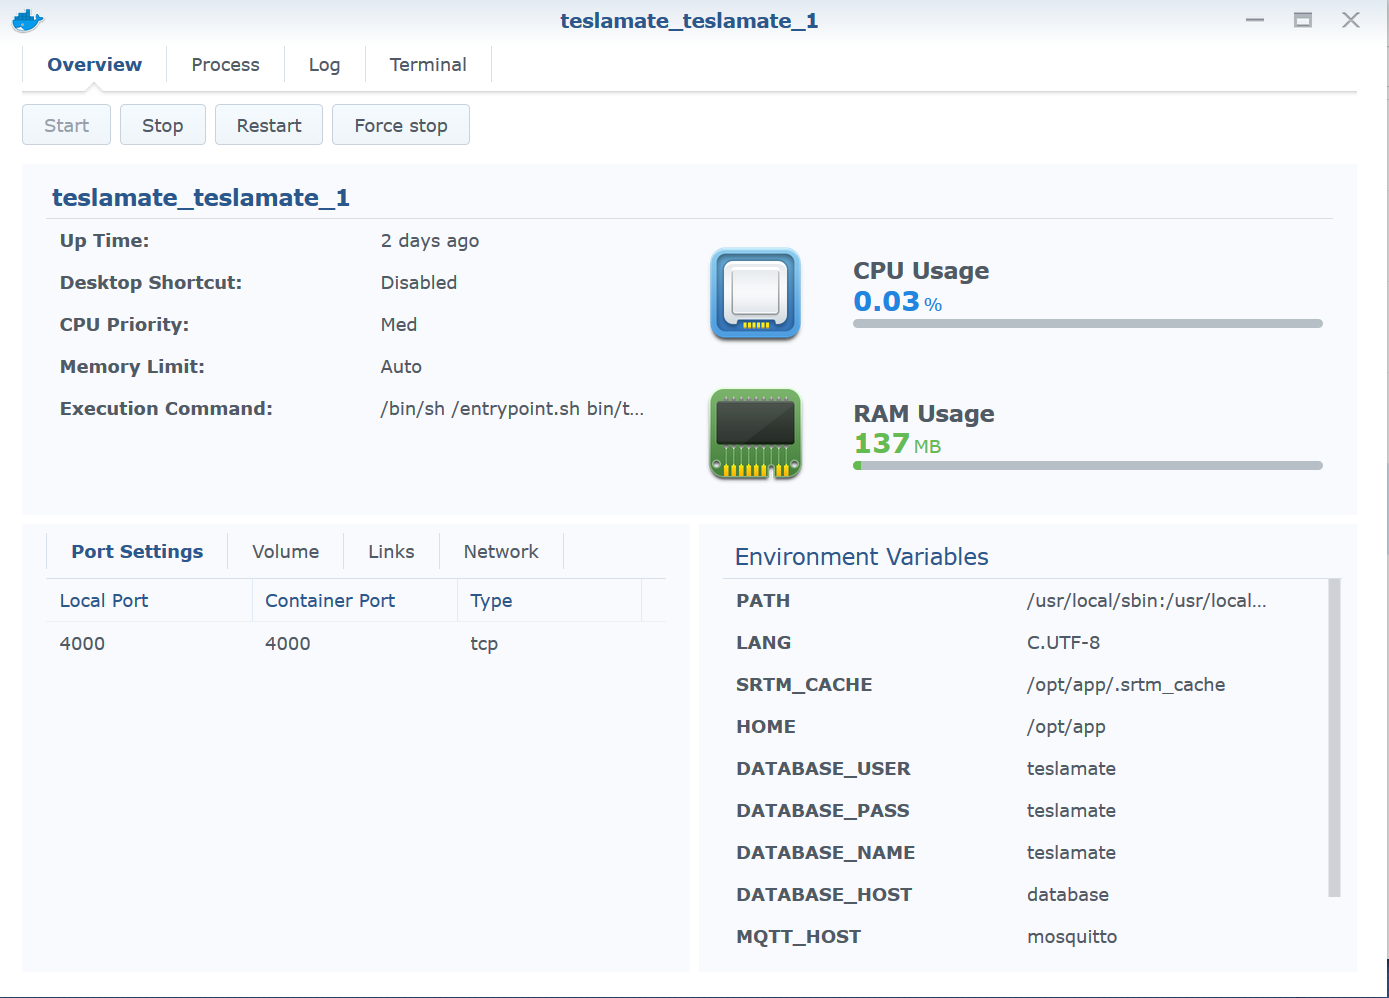Click the 'Med' CPU priority value
The width and height of the screenshot is (1389, 998).
click(399, 325)
